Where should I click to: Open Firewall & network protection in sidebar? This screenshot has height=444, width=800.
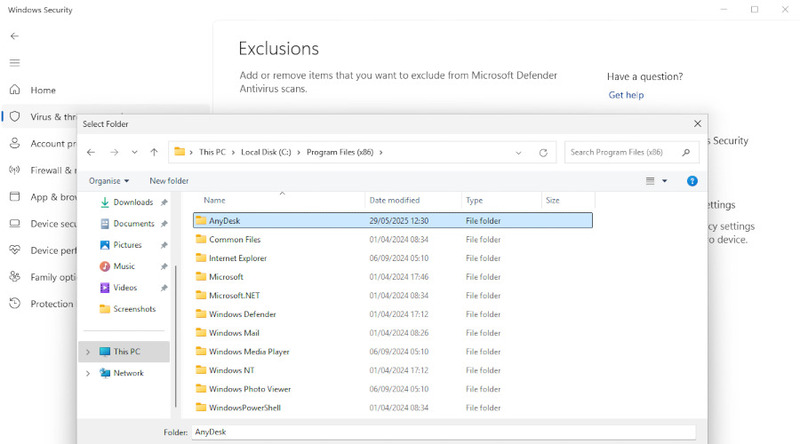43,170
